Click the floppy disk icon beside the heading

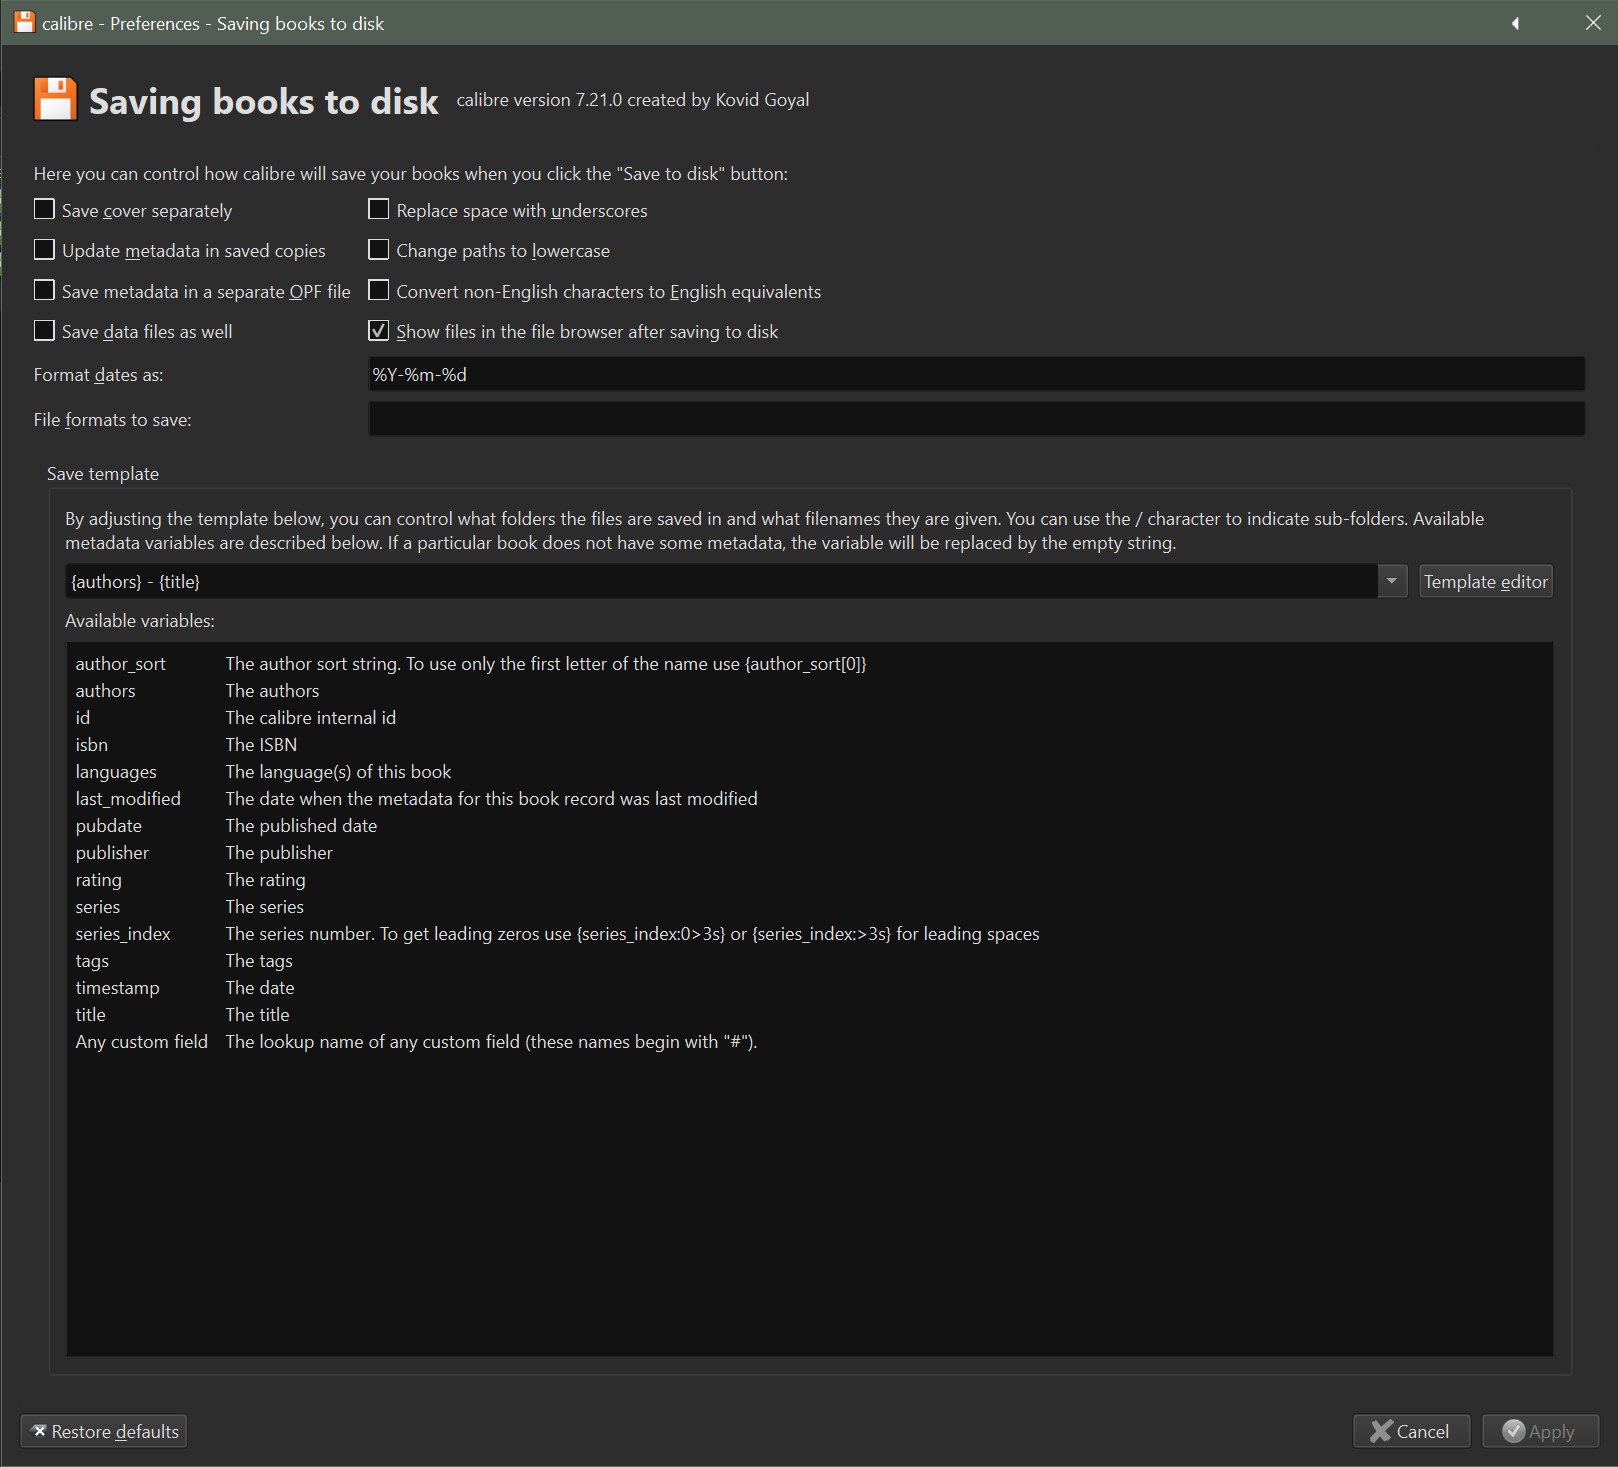click(55, 99)
